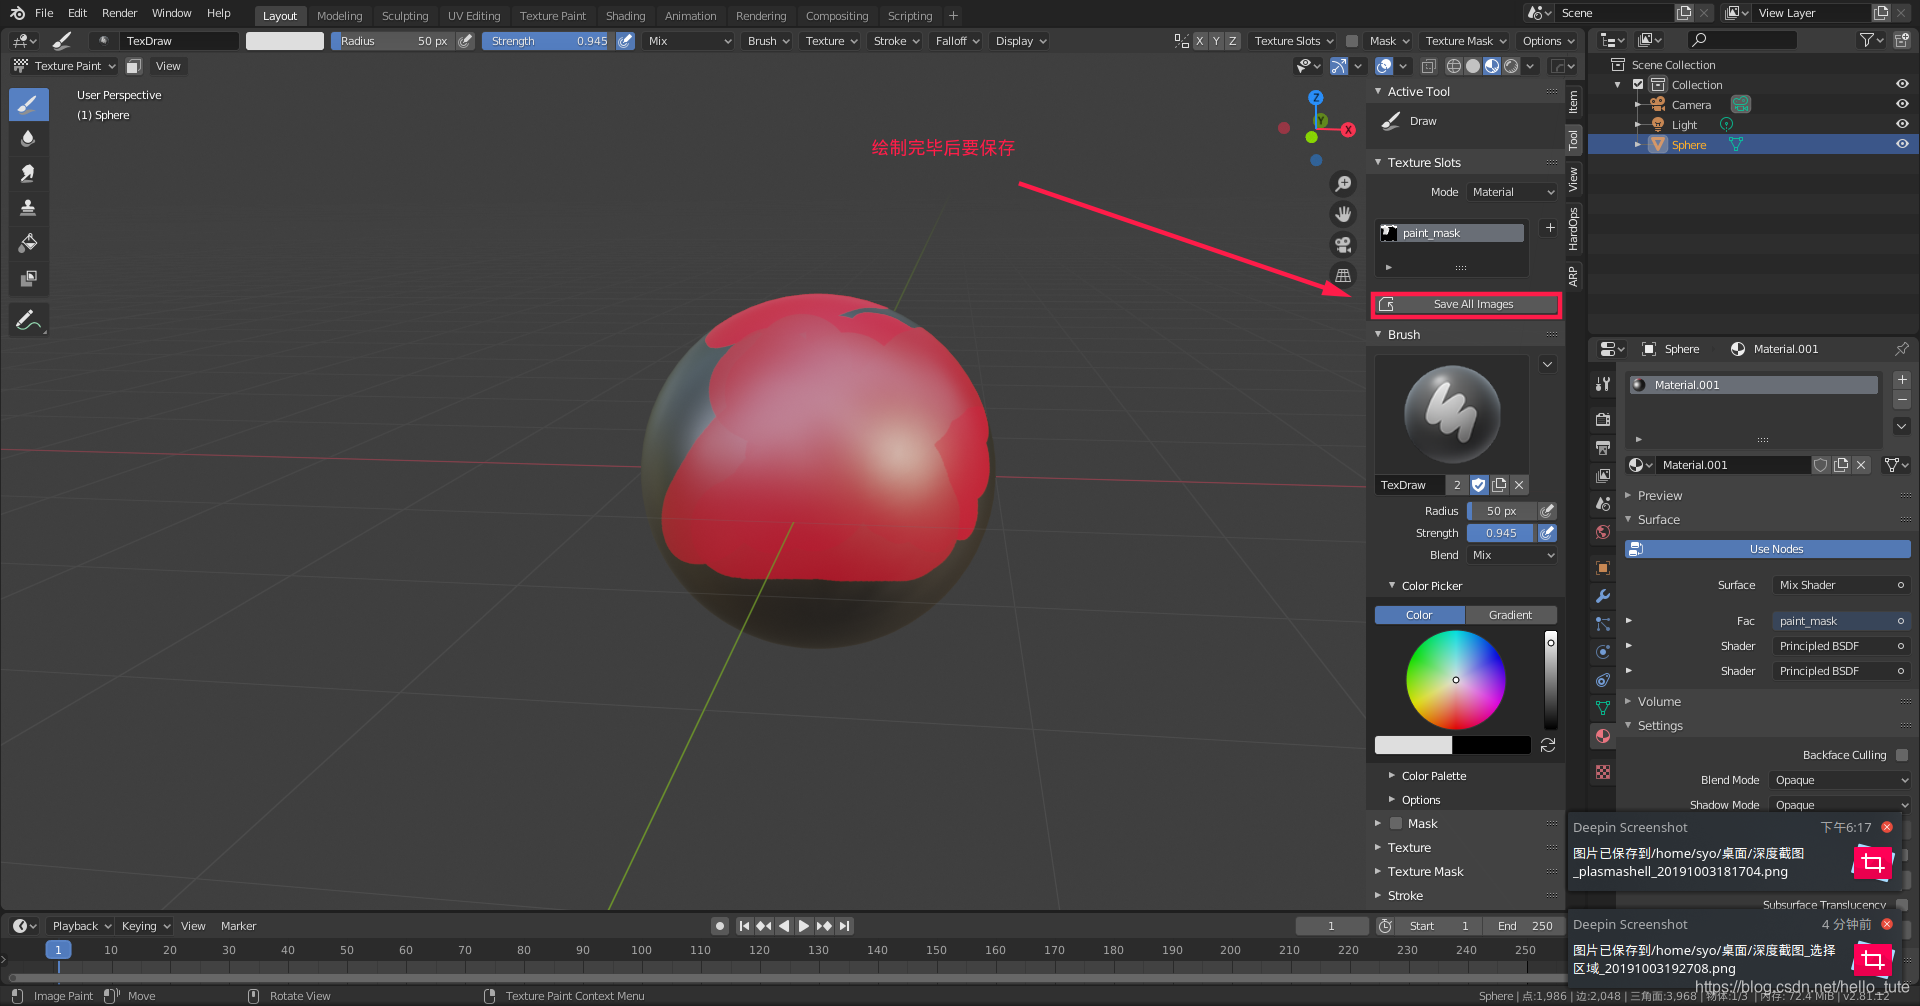Switch to the UV Editing workspace tab
Image resolution: width=1920 pixels, height=1006 pixels.
tap(474, 16)
